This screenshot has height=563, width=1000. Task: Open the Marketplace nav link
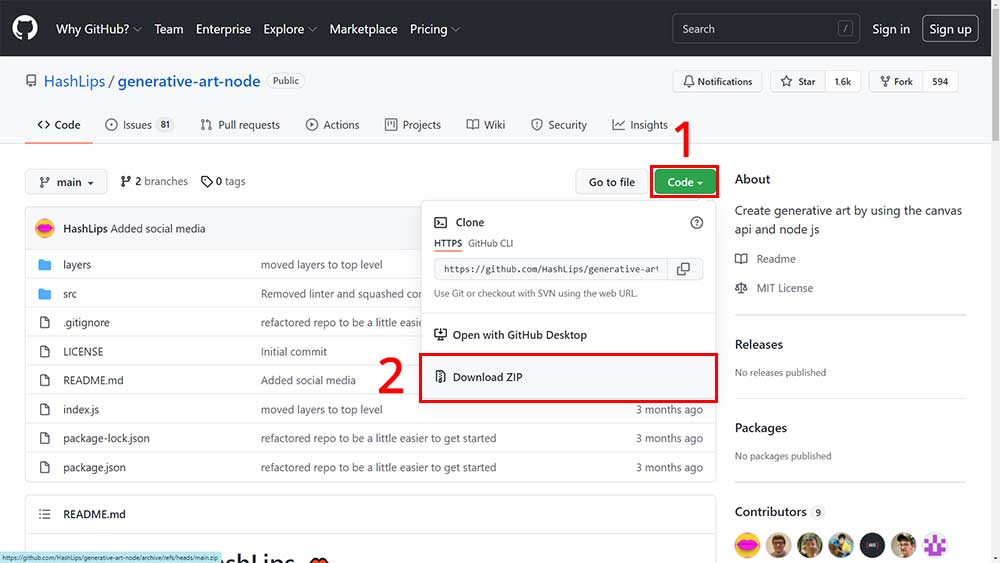point(364,29)
